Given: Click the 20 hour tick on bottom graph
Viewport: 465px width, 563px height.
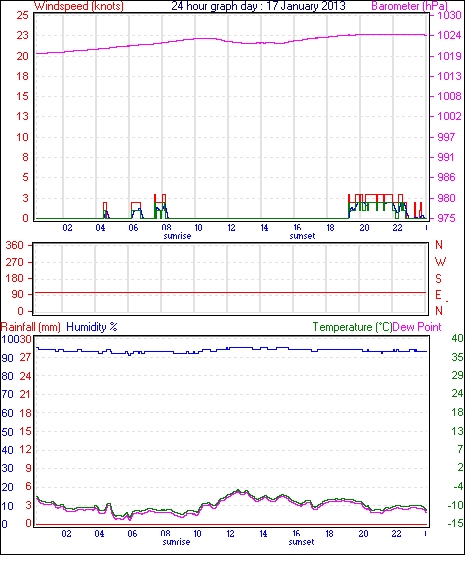Looking at the screenshot, I should click(363, 534).
